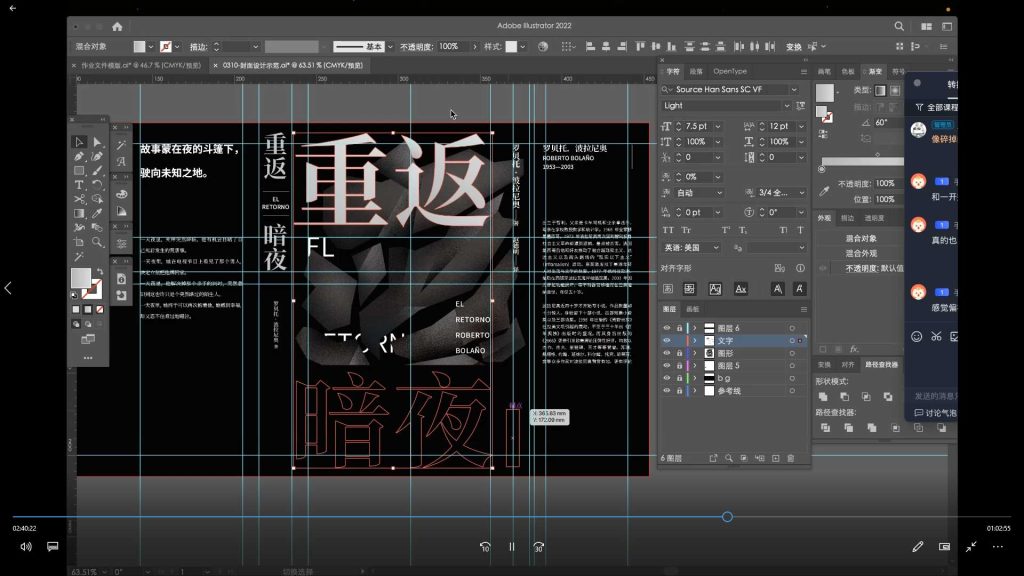Open the font family dropdown
The width and height of the screenshot is (1024, 576).
(793, 89)
